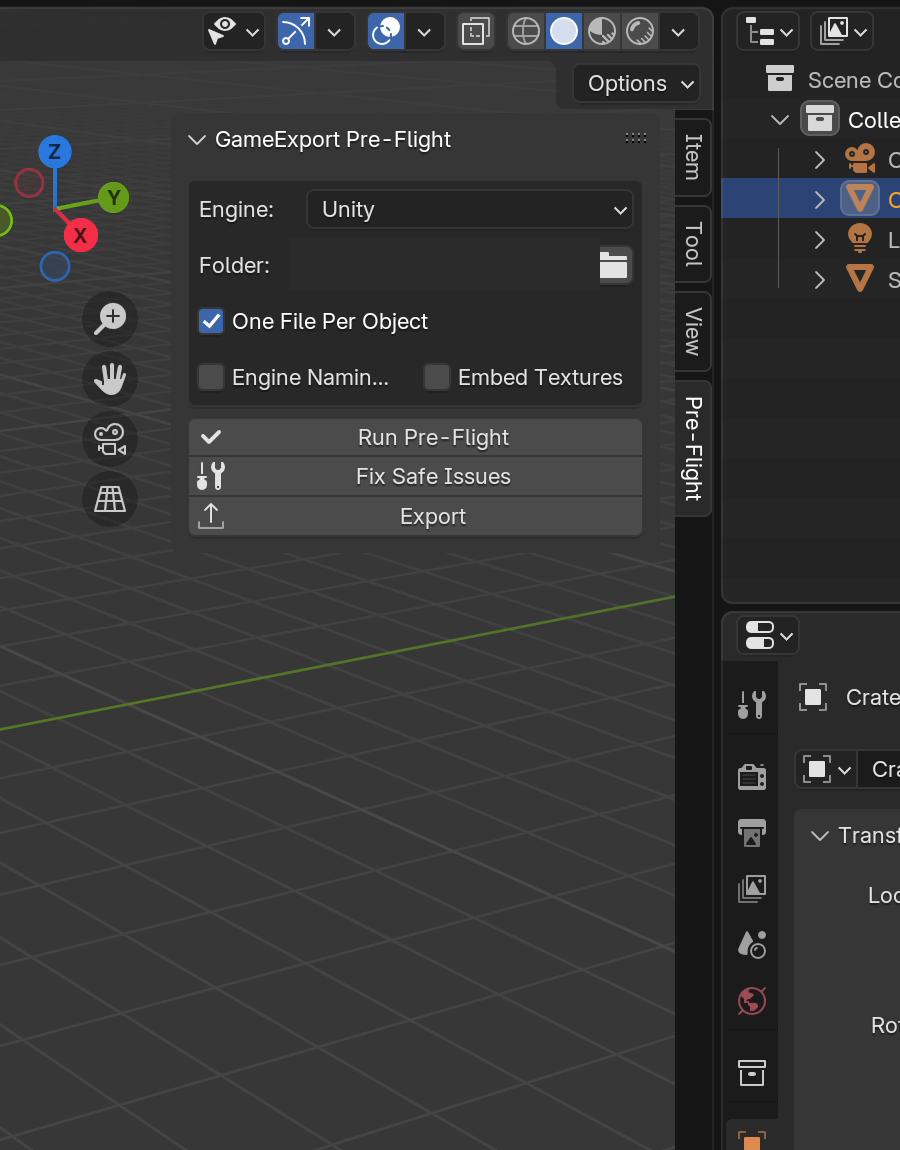
Task: Click the pan view hand icon
Action: pos(110,379)
